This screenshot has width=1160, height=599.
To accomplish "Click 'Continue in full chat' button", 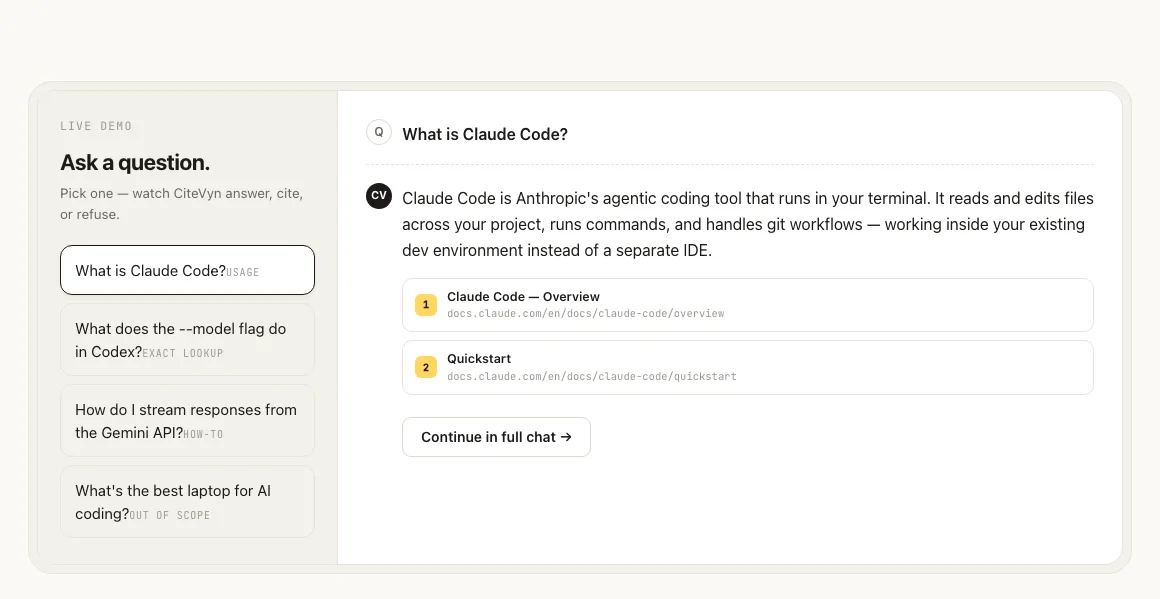I will [x=496, y=437].
